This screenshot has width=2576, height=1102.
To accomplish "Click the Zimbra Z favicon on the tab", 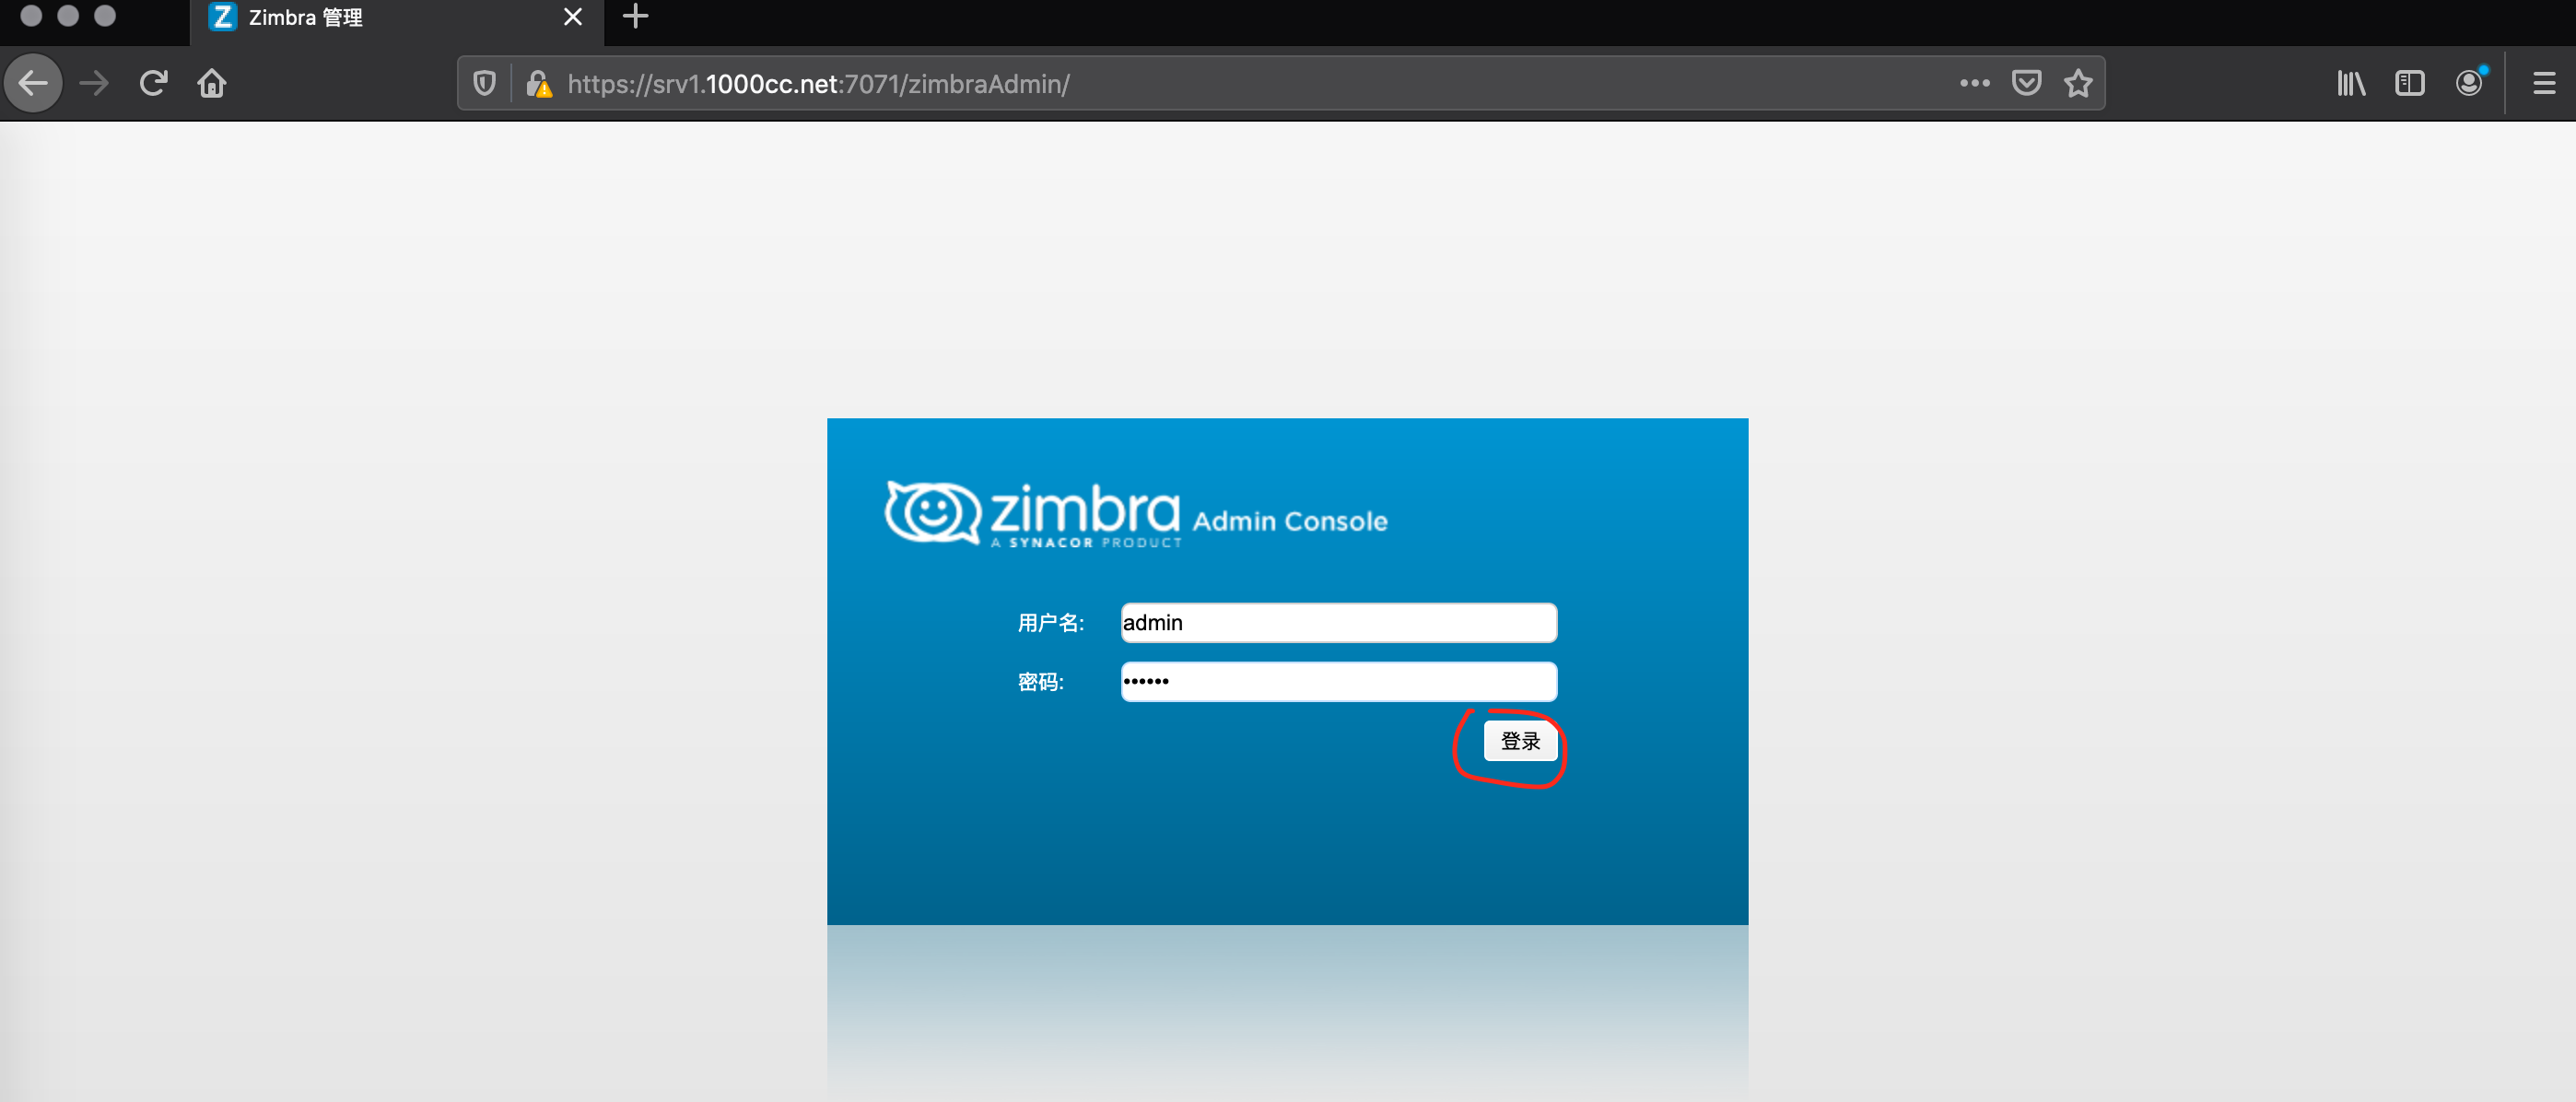I will click(222, 17).
